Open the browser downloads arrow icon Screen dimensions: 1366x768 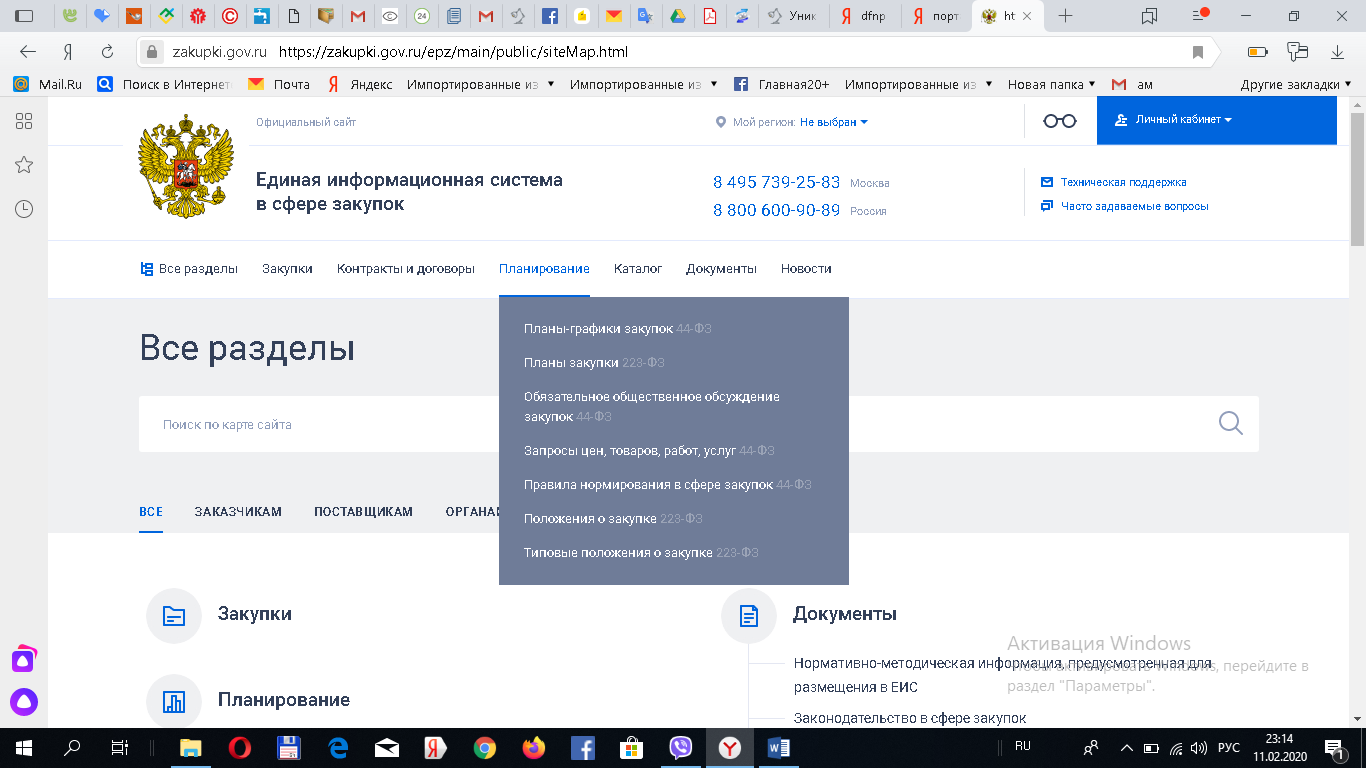pyautogui.click(x=1337, y=52)
